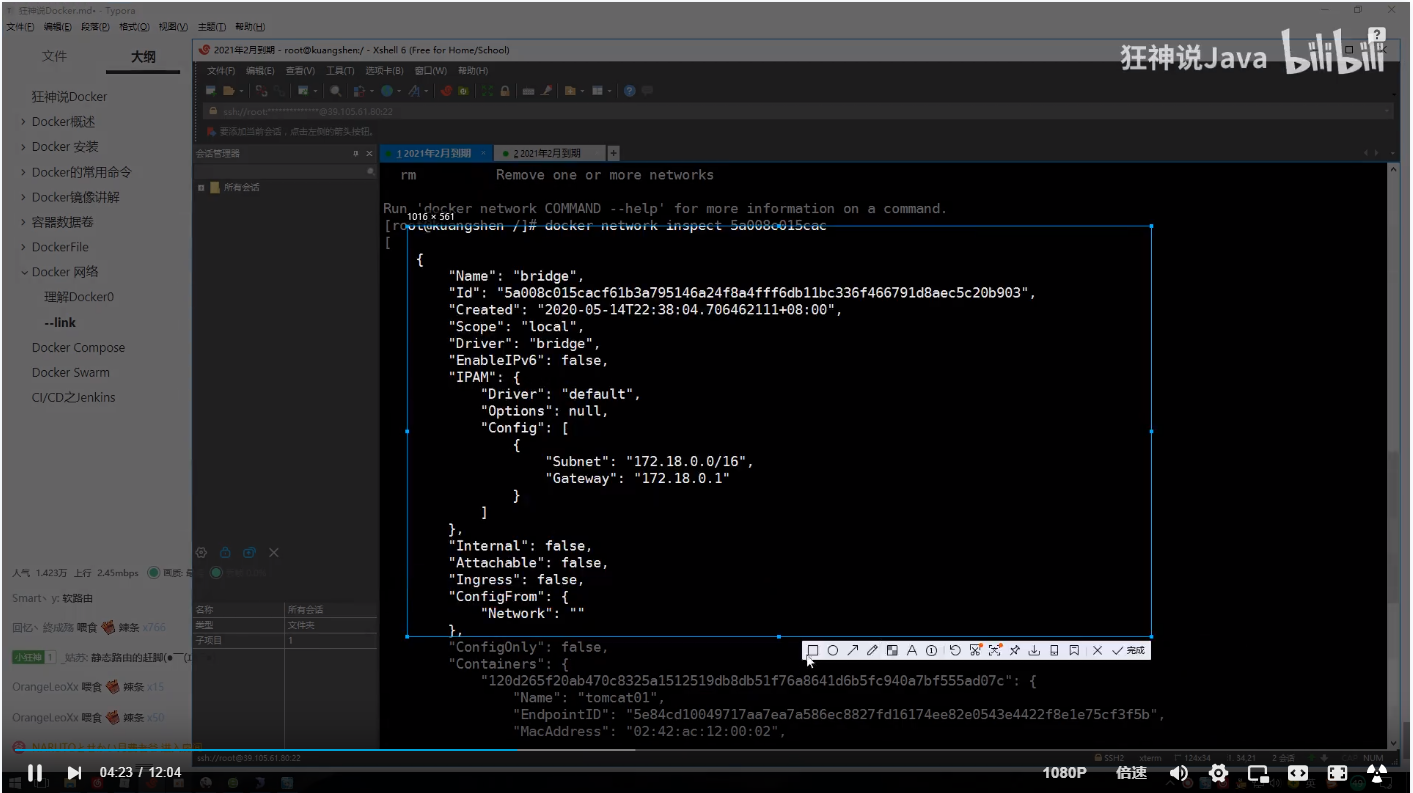Click Xshell font toolbar icon
1413x793 pixels.
pos(414,90)
